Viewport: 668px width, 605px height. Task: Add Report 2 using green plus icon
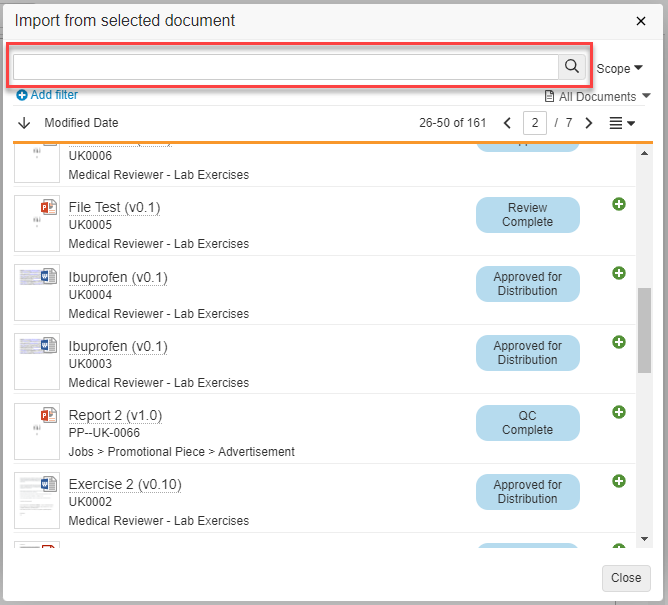(619, 412)
